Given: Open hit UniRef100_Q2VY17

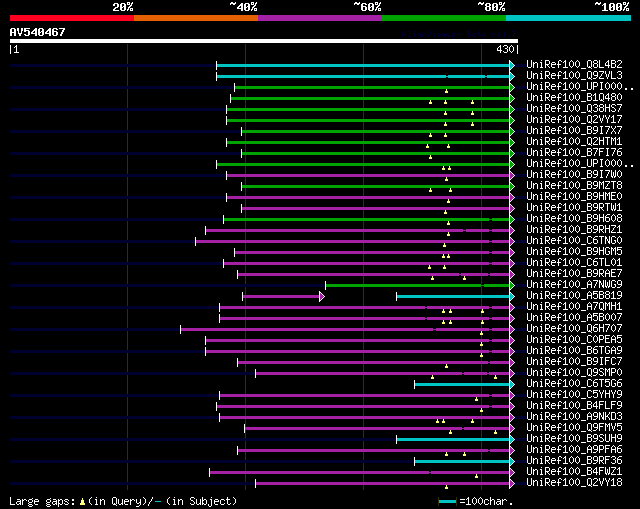Looking at the screenshot, I should click(x=574, y=120).
